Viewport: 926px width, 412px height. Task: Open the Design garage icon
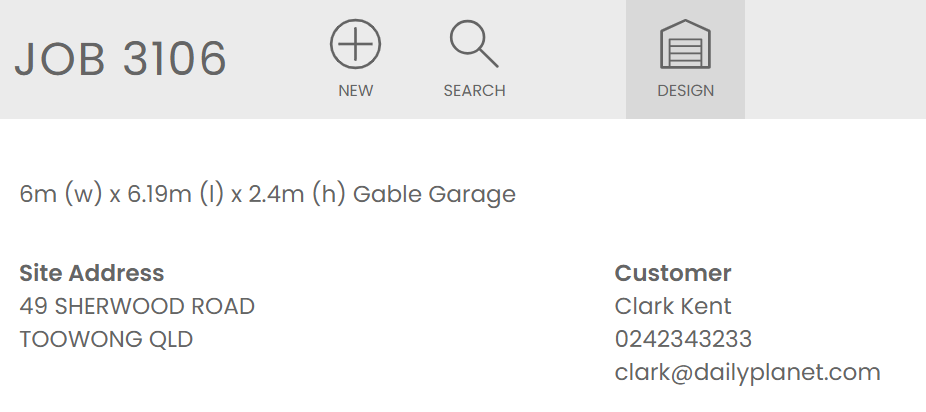pyautogui.click(x=685, y=45)
